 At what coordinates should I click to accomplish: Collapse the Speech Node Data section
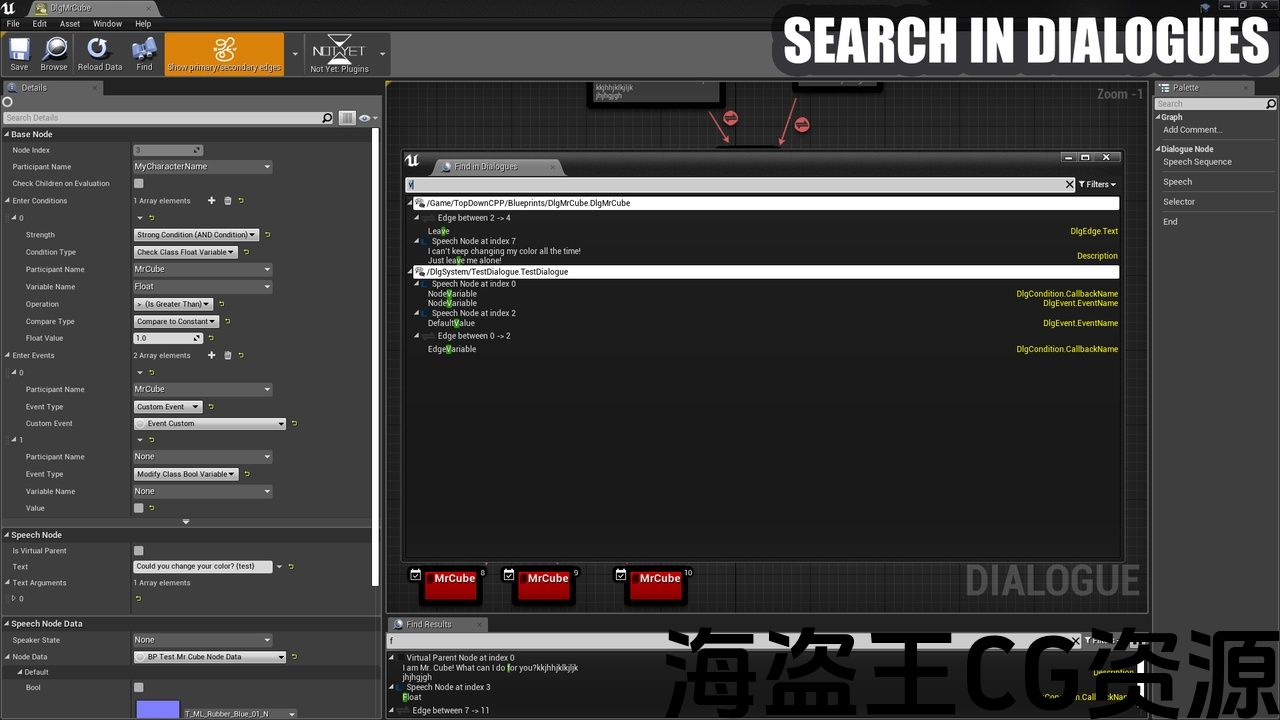[x=7, y=624]
